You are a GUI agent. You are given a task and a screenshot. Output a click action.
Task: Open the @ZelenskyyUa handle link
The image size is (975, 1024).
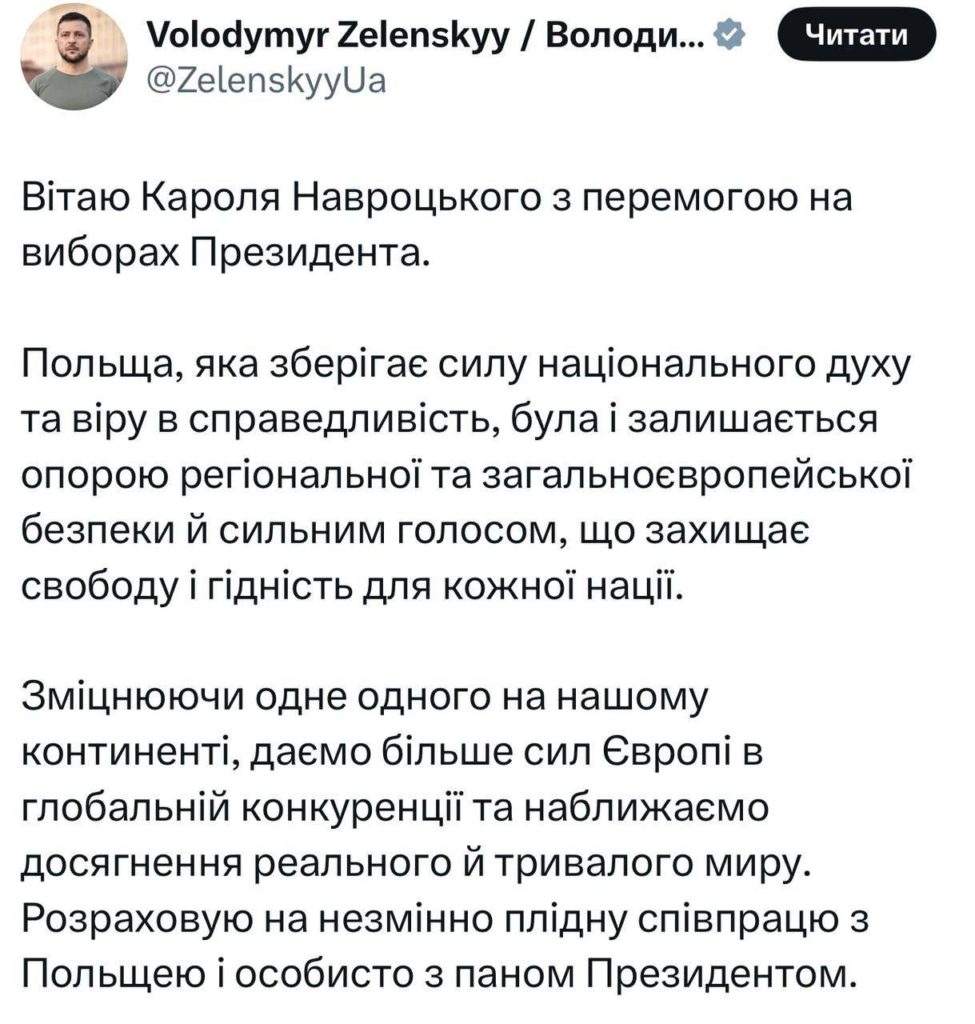[x=264, y=81]
